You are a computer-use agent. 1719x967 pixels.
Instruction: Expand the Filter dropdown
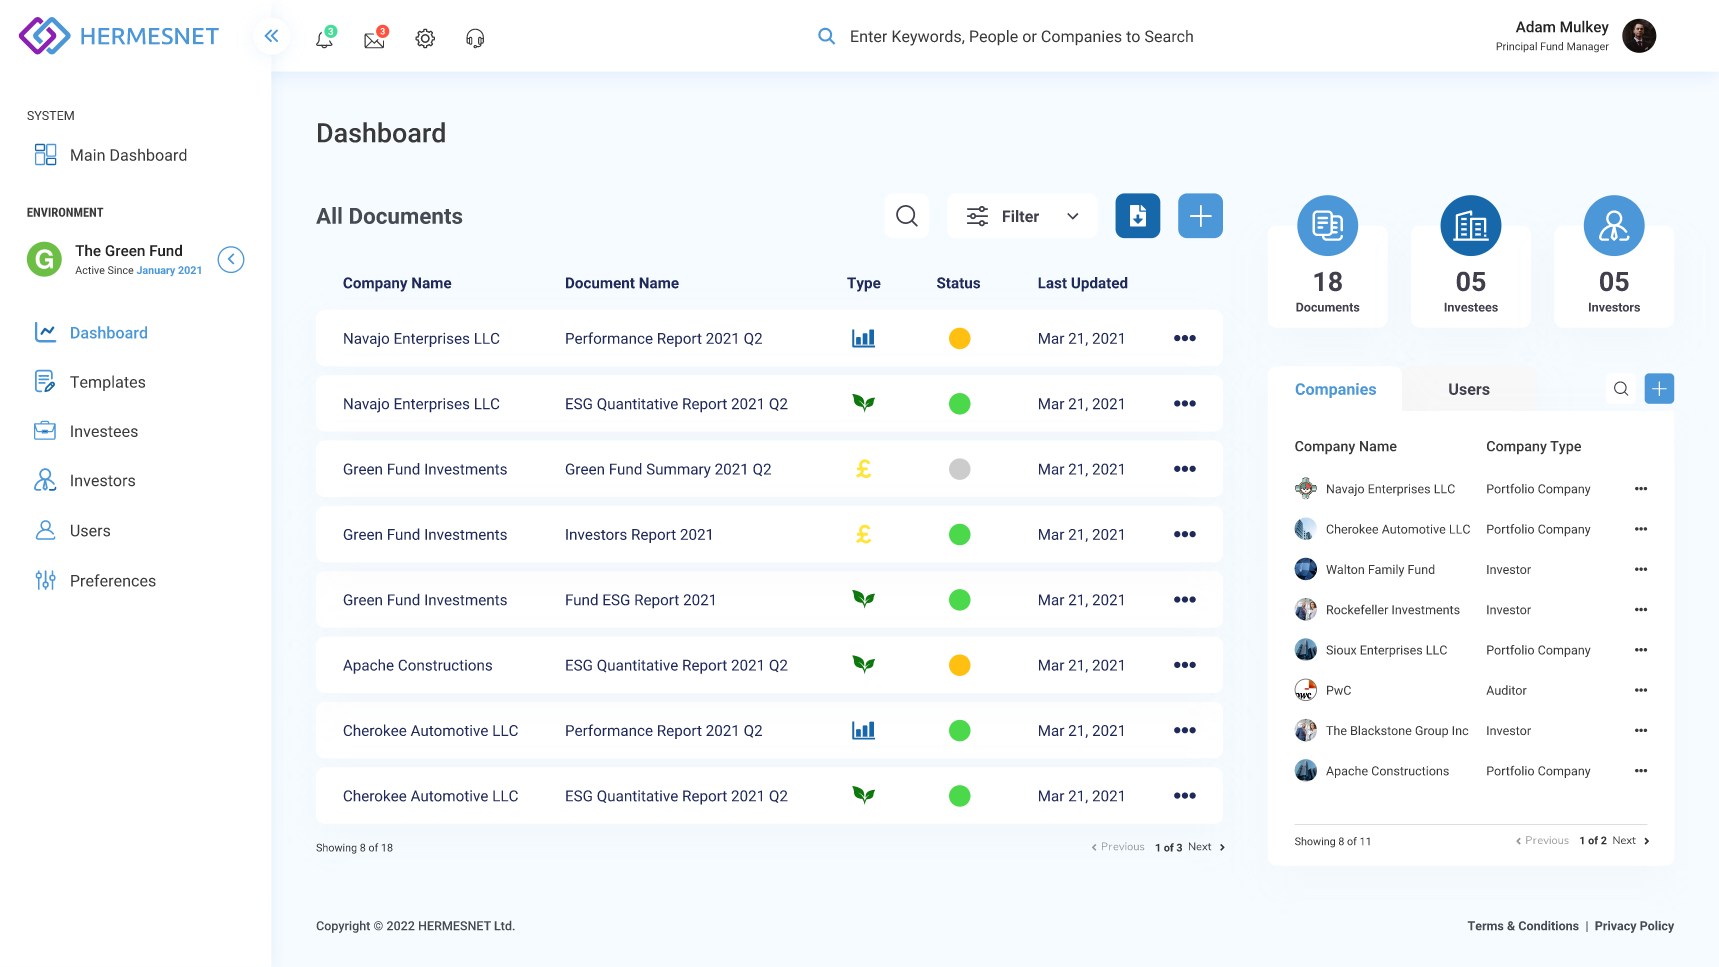1021,216
